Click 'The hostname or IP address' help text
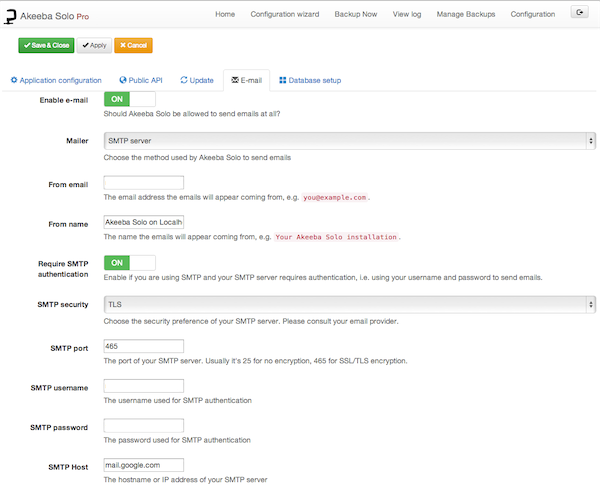Image resolution: width=600 pixels, height=488 pixels. pos(185,480)
